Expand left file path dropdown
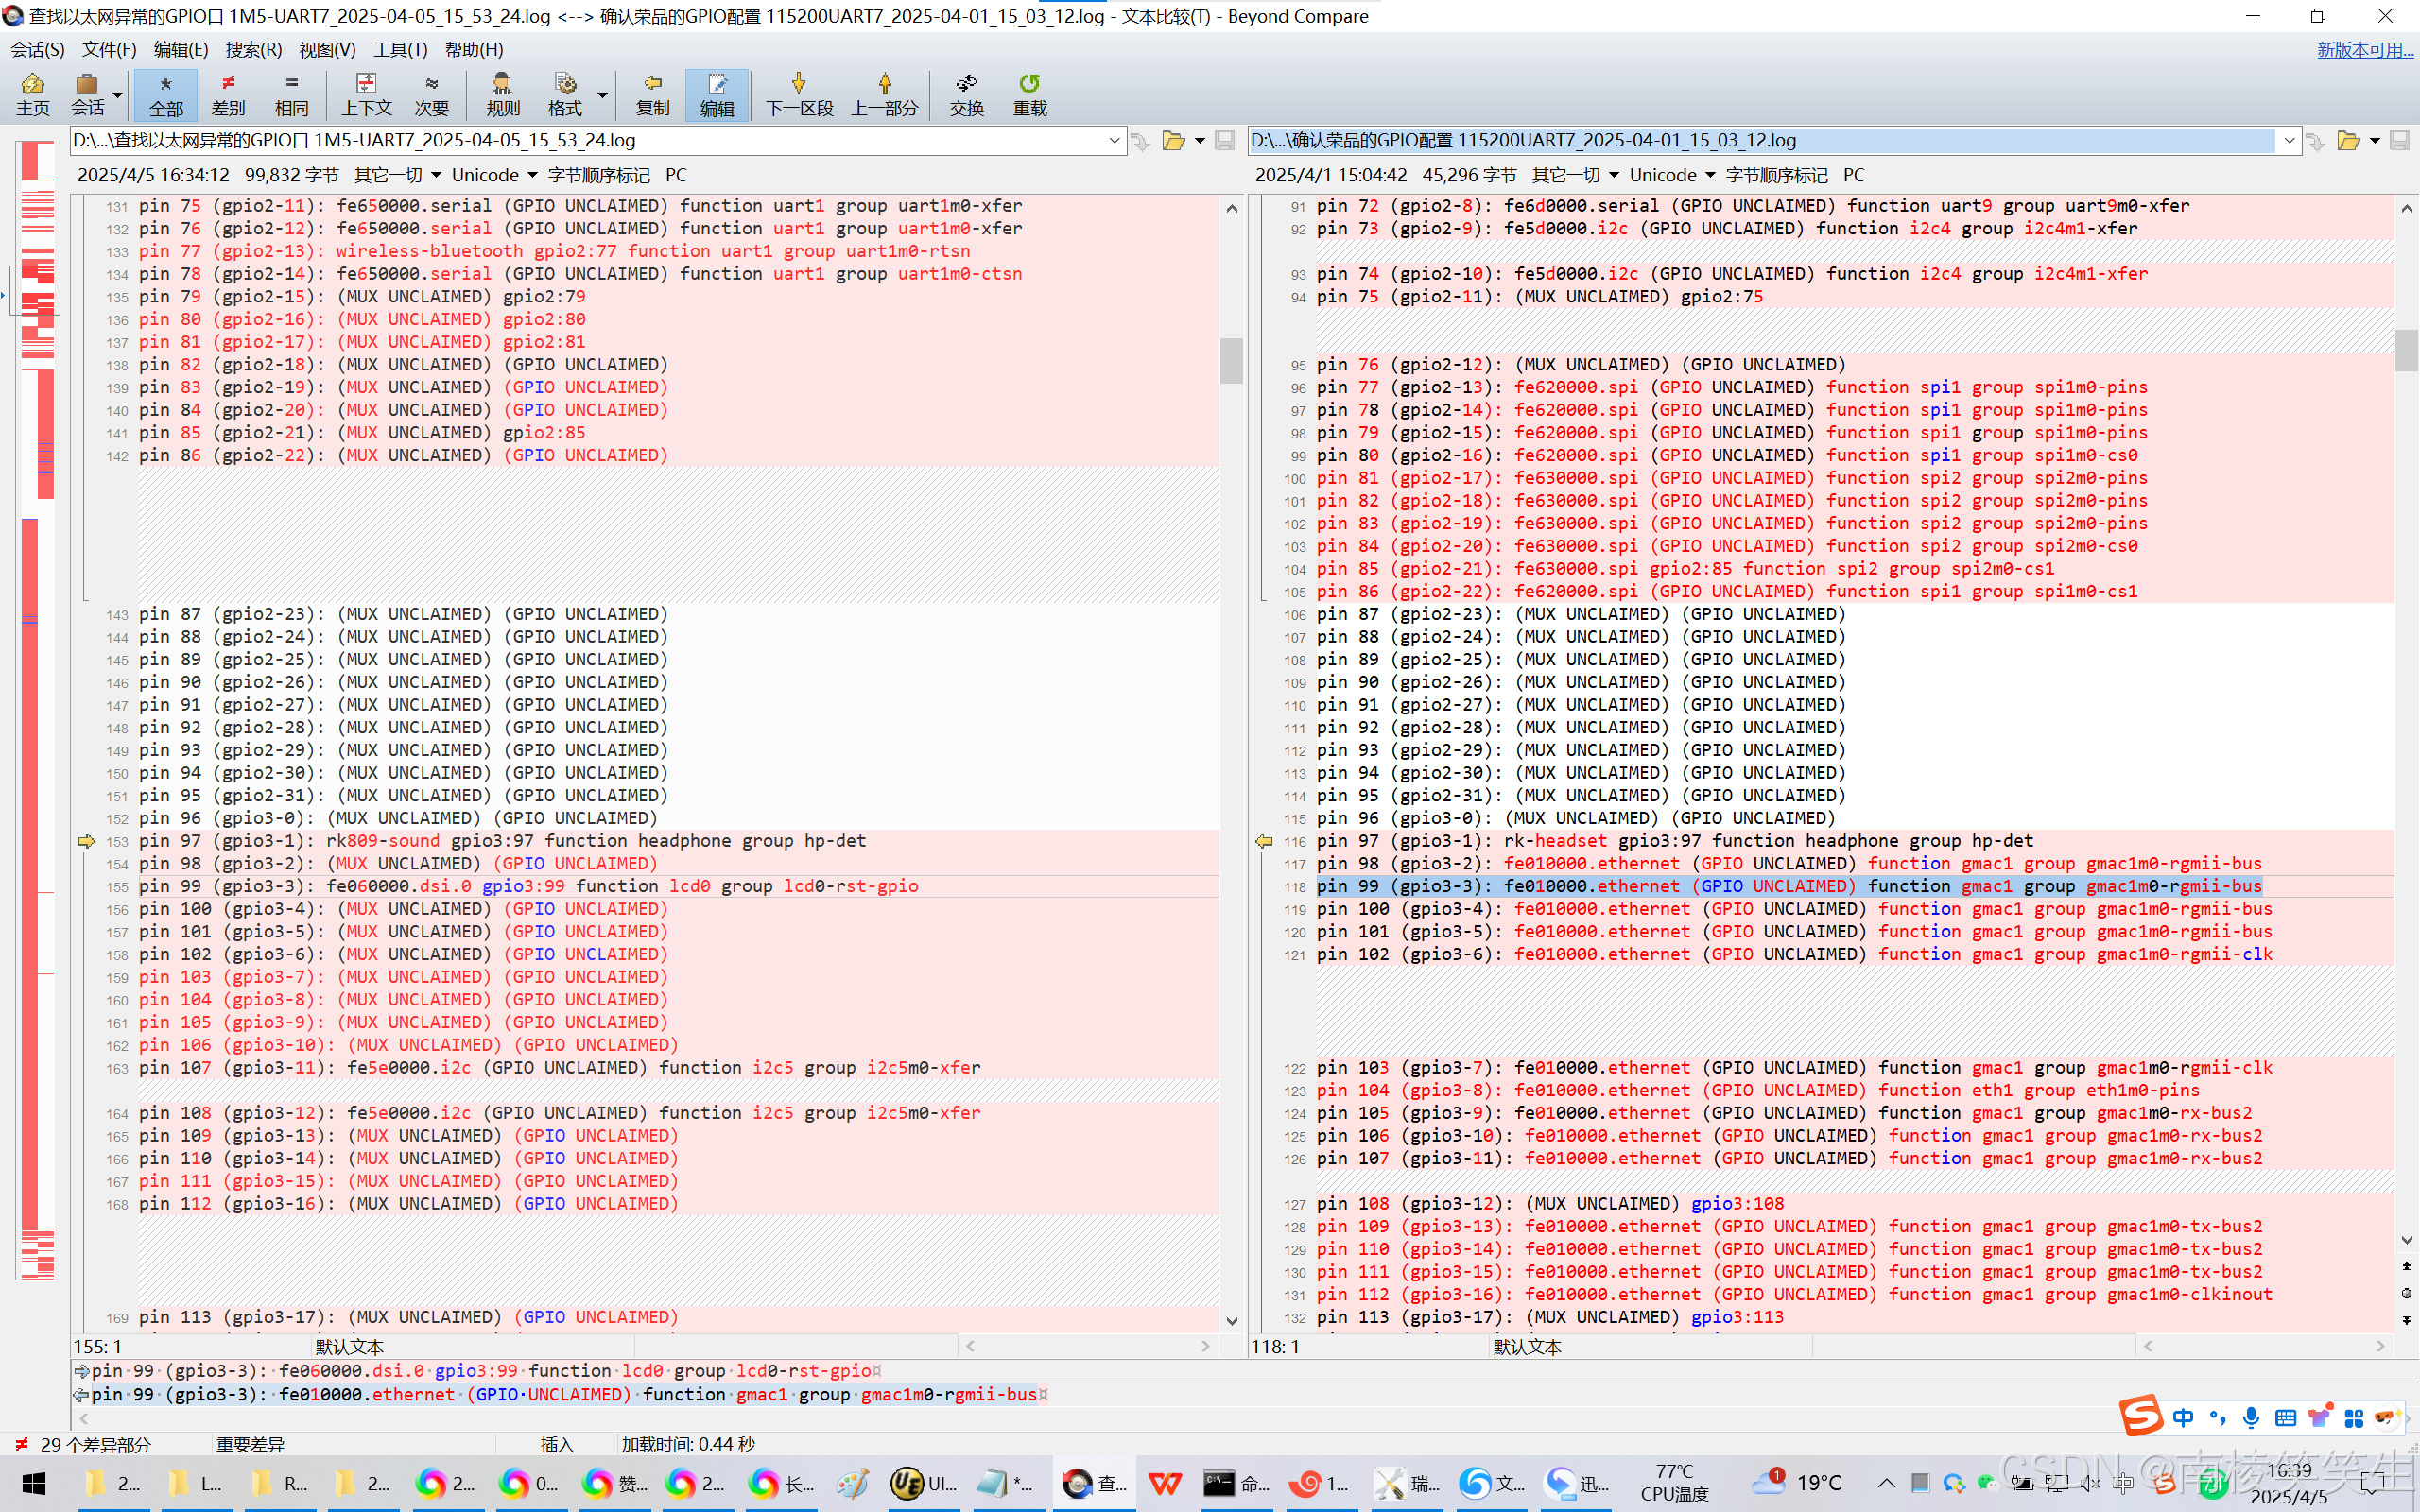Screen dimensions: 2420x1512 (1114, 141)
